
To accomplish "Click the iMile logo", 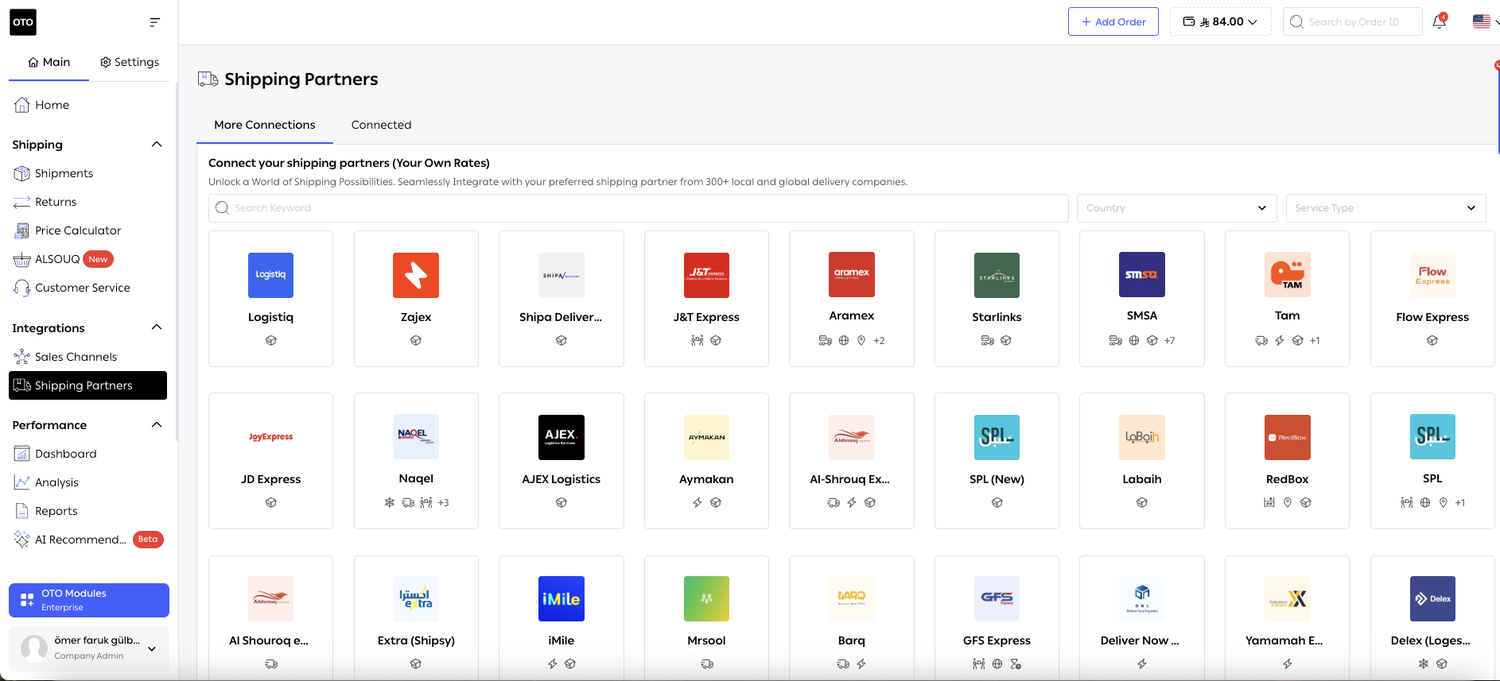I will point(561,599).
